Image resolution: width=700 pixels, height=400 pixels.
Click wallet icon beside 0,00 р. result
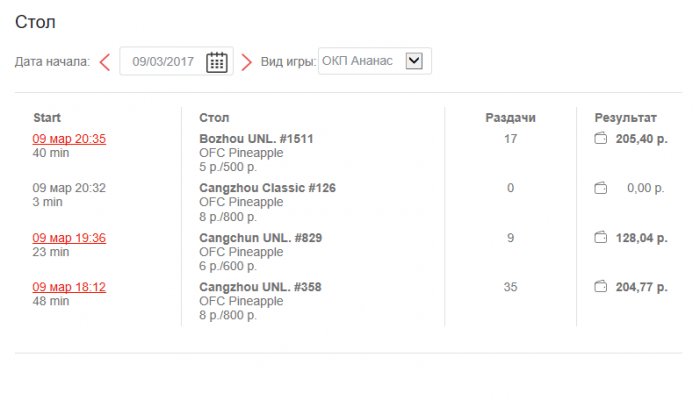pyautogui.click(x=601, y=188)
